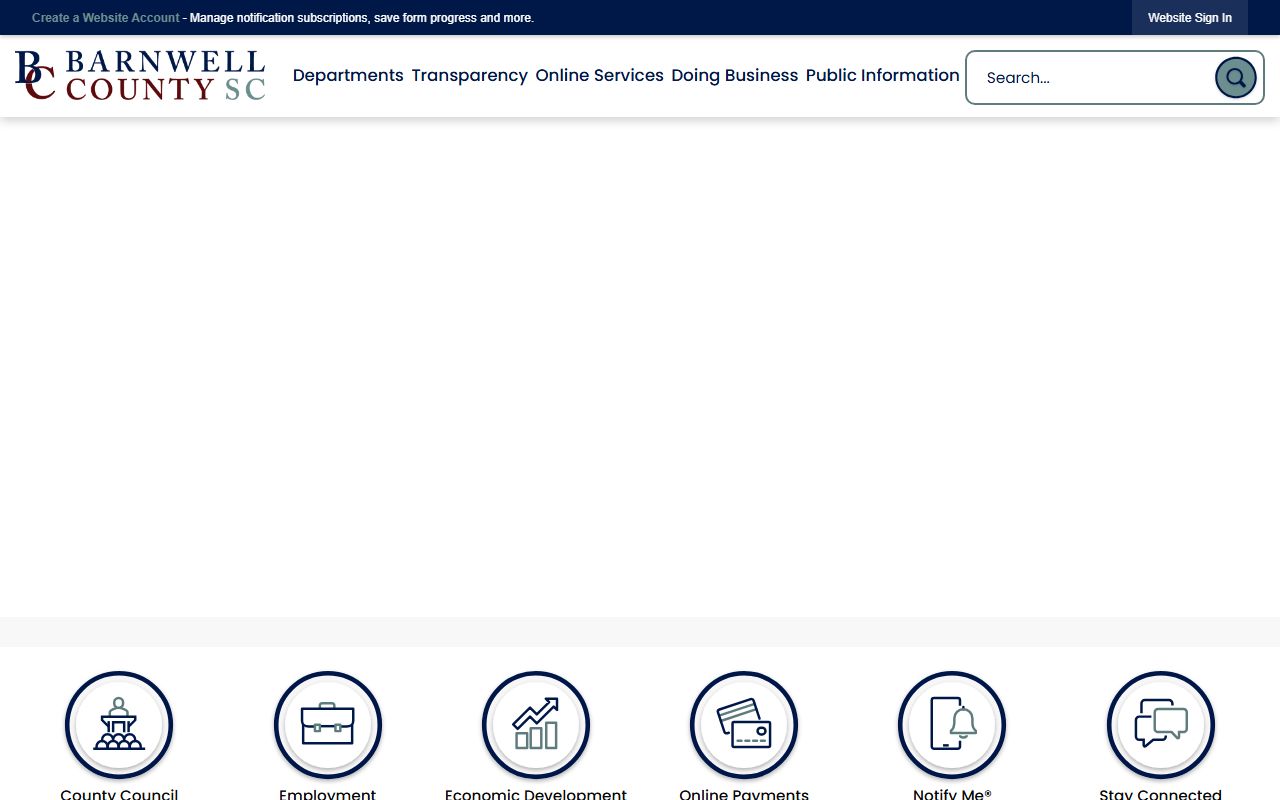Open the Online Services menu
1280x800 pixels.
point(600,75)
